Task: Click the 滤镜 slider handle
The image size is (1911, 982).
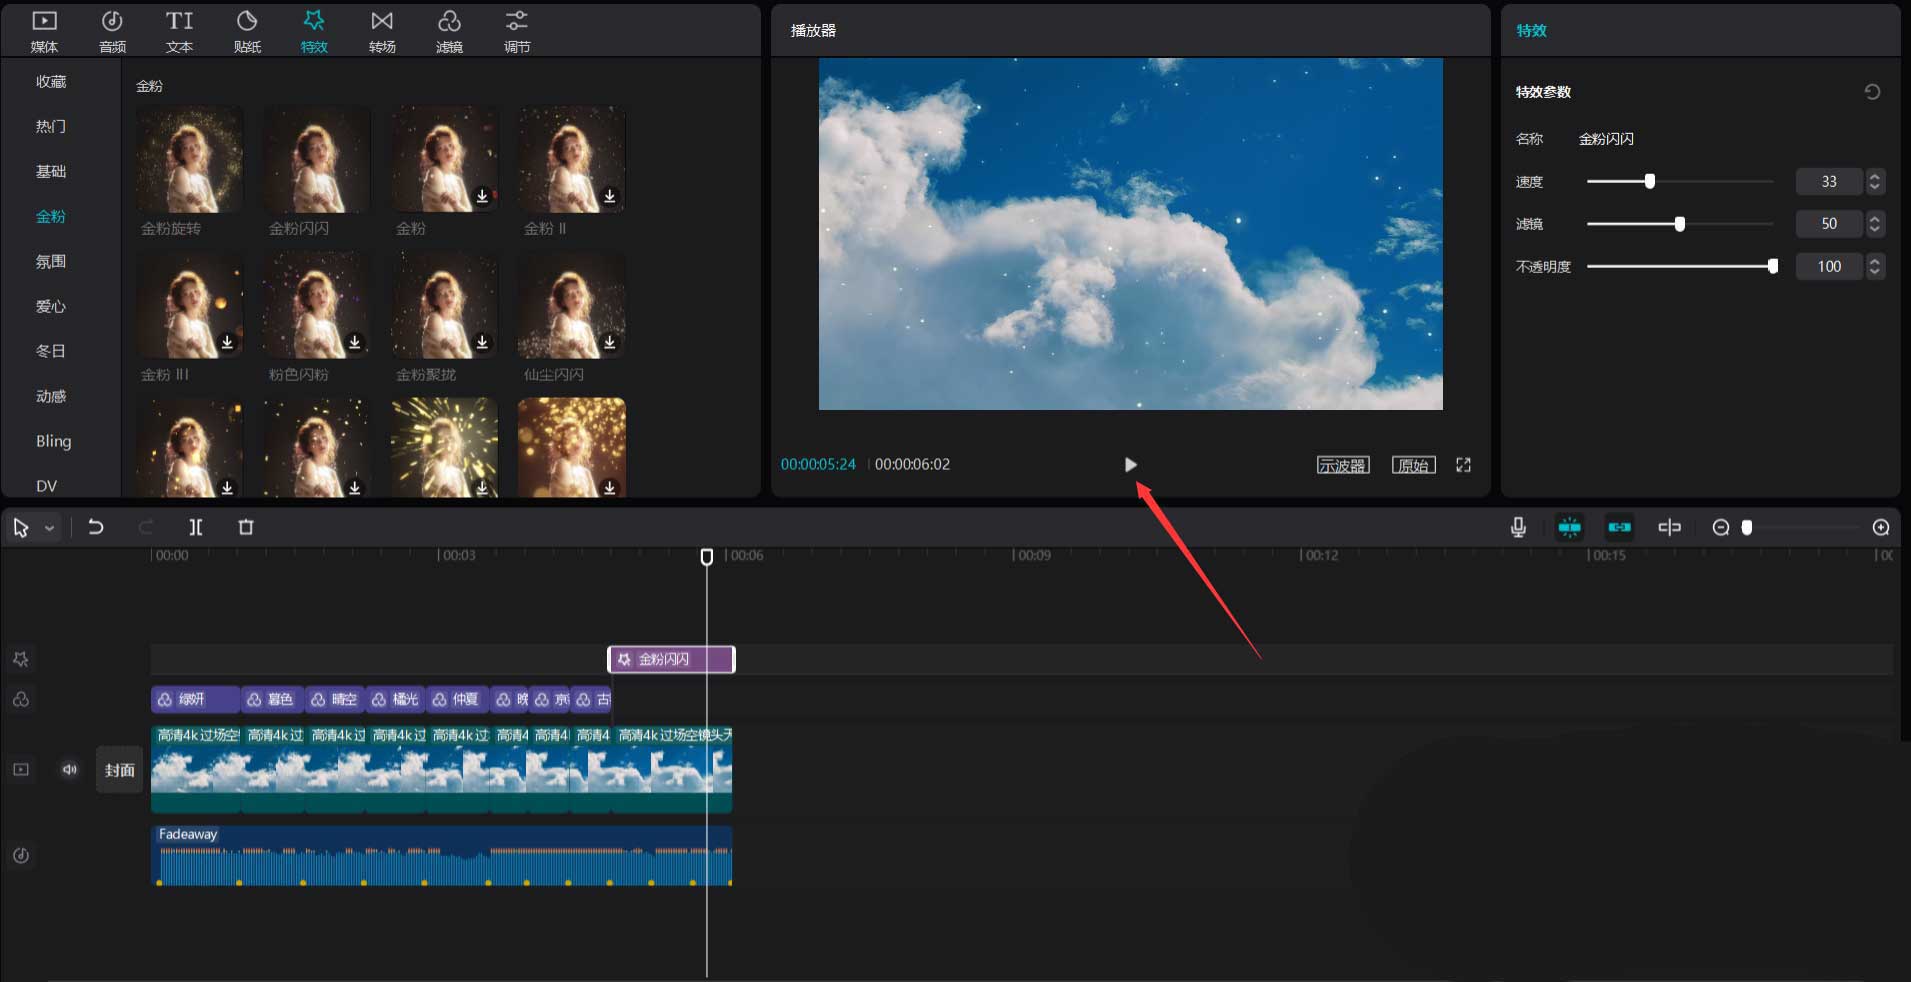Action: click(x=1679, y=224)
